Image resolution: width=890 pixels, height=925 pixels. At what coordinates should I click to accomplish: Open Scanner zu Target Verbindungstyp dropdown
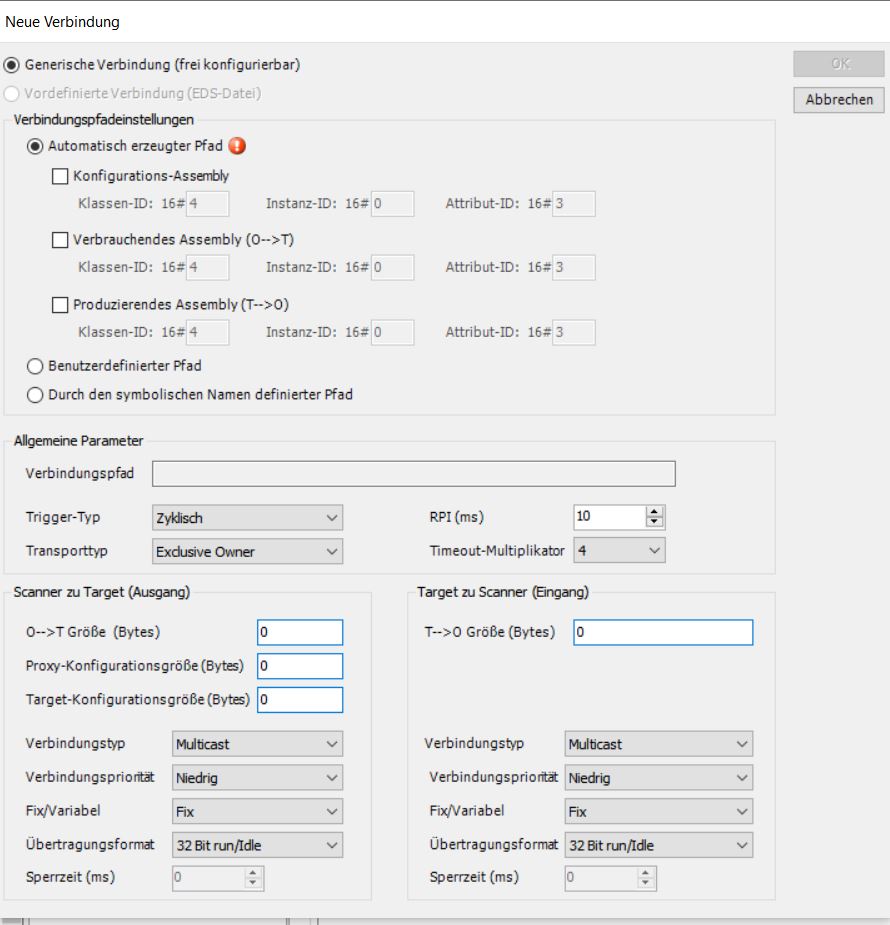pos(257,744)
